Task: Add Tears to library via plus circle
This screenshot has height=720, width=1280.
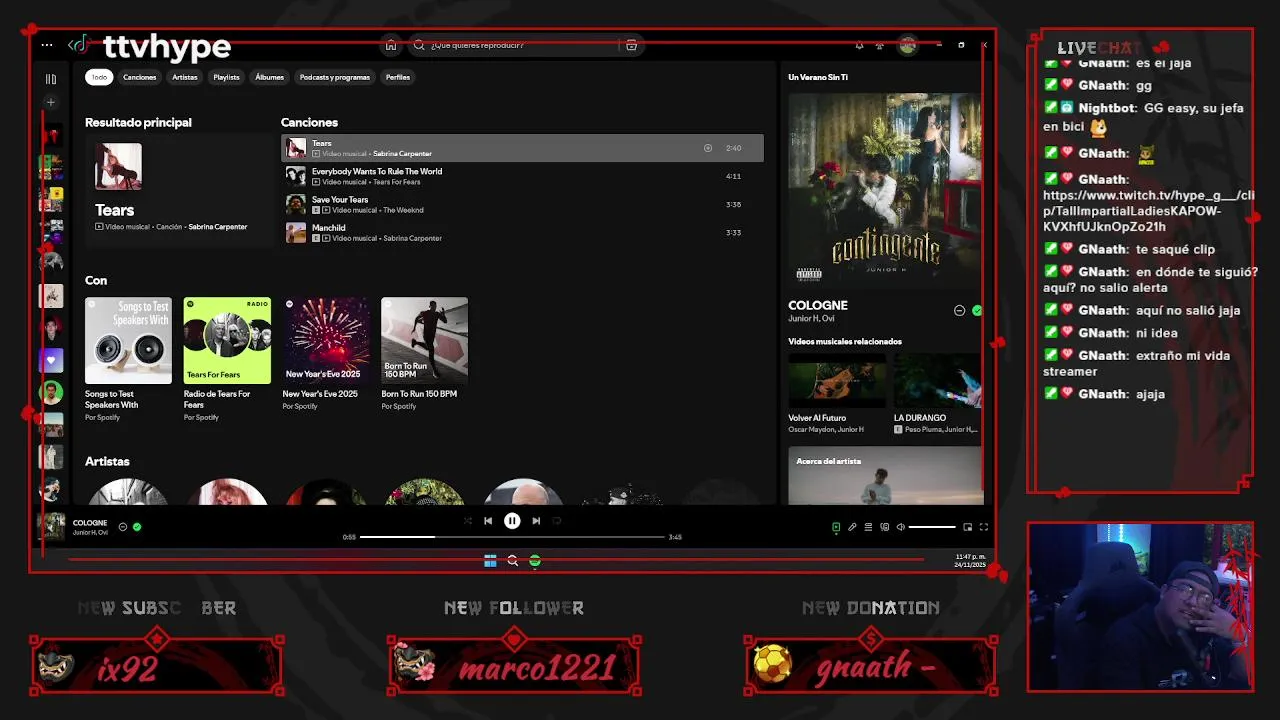Action: (x=708, y=148)
